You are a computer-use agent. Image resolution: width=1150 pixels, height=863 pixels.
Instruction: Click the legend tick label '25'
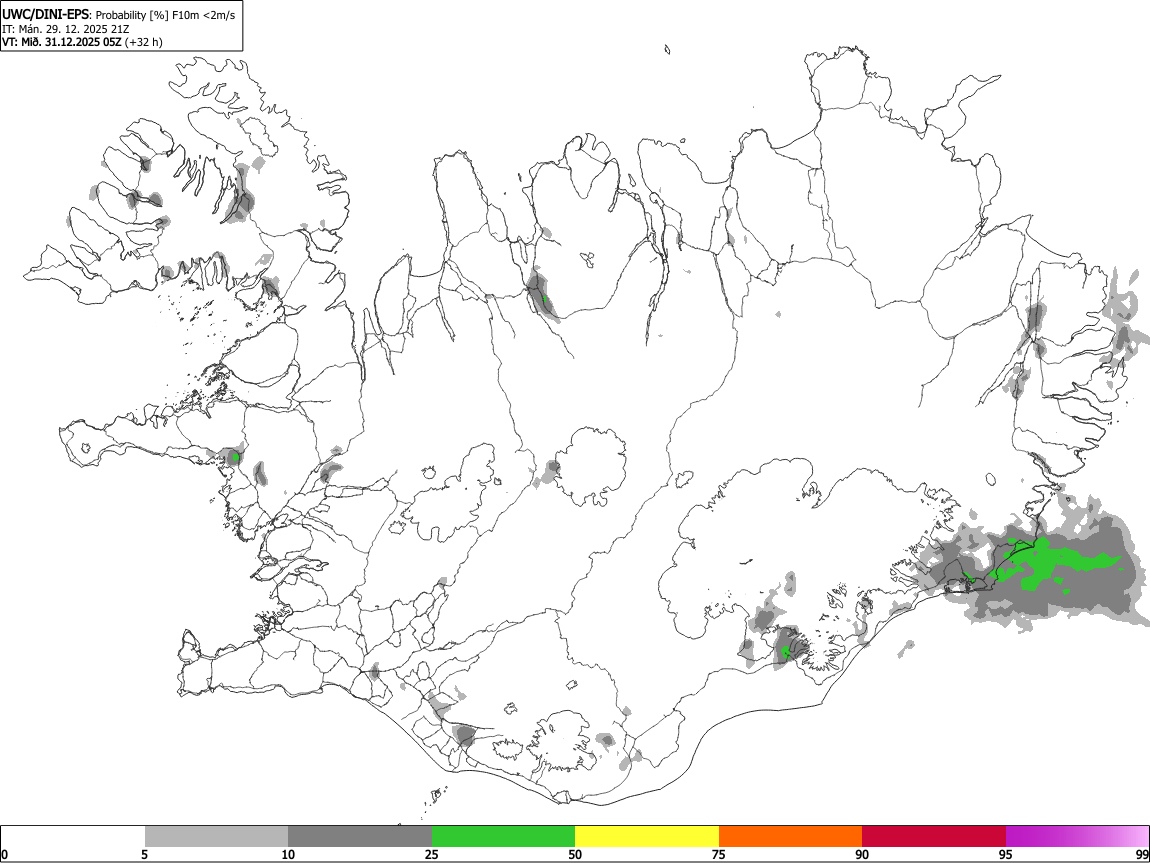432,854
